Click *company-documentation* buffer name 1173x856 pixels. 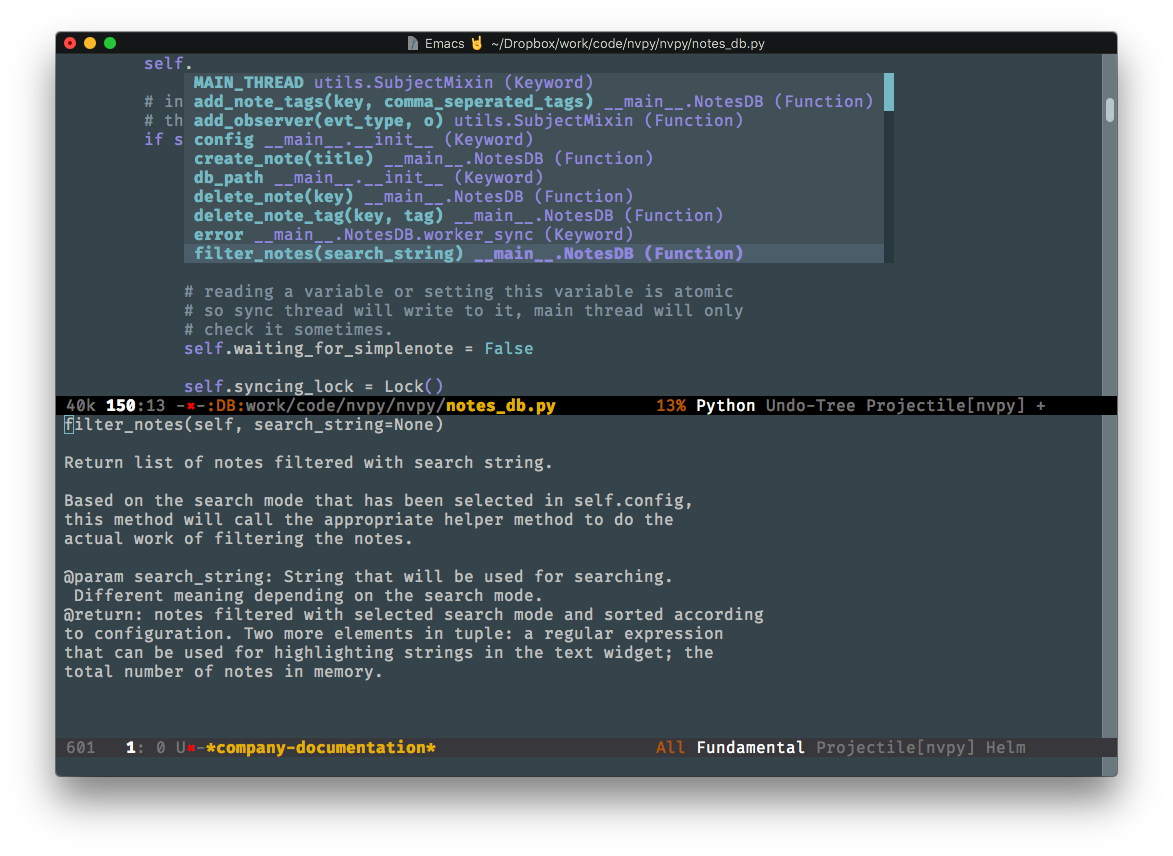tap(320, 748)
